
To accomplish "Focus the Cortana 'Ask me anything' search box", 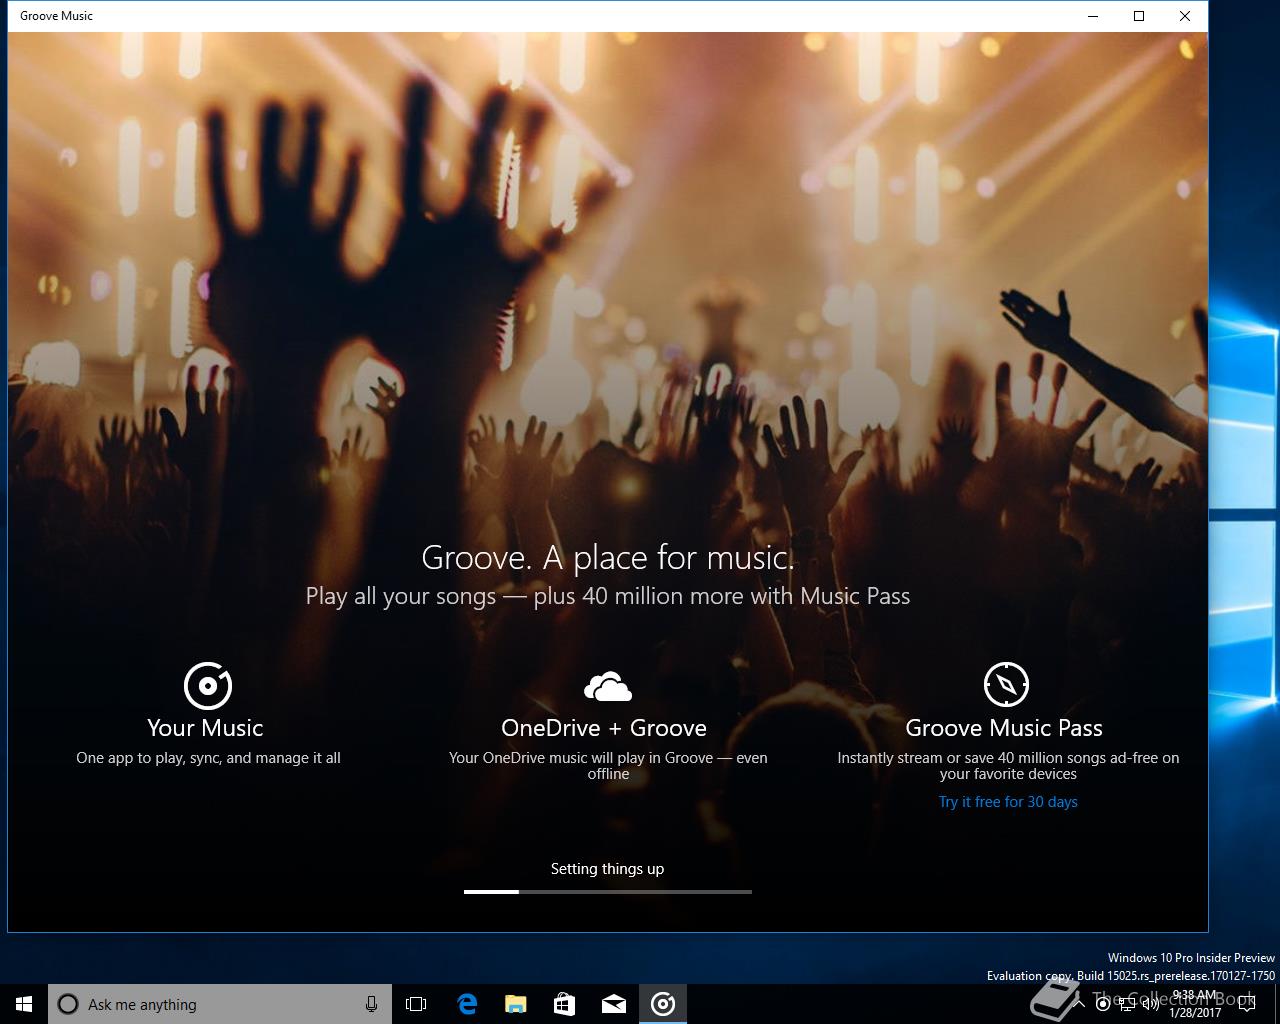I will pyautogui.click(x=218, y=1004).
